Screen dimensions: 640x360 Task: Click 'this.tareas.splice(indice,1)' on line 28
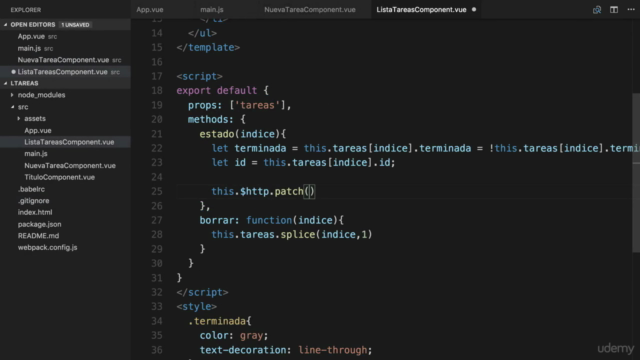[x=292, y=235]
